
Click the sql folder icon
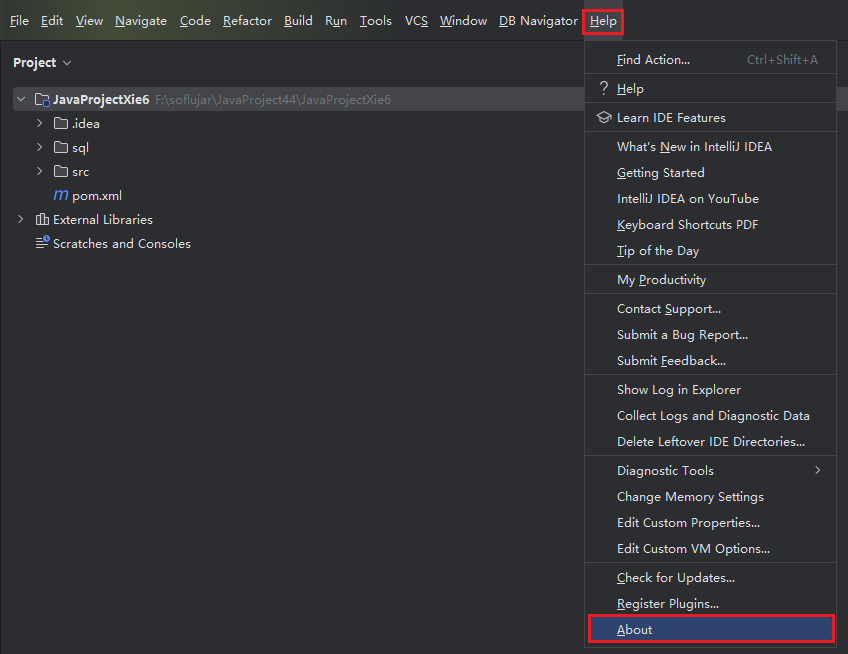(x=61, y=147)
